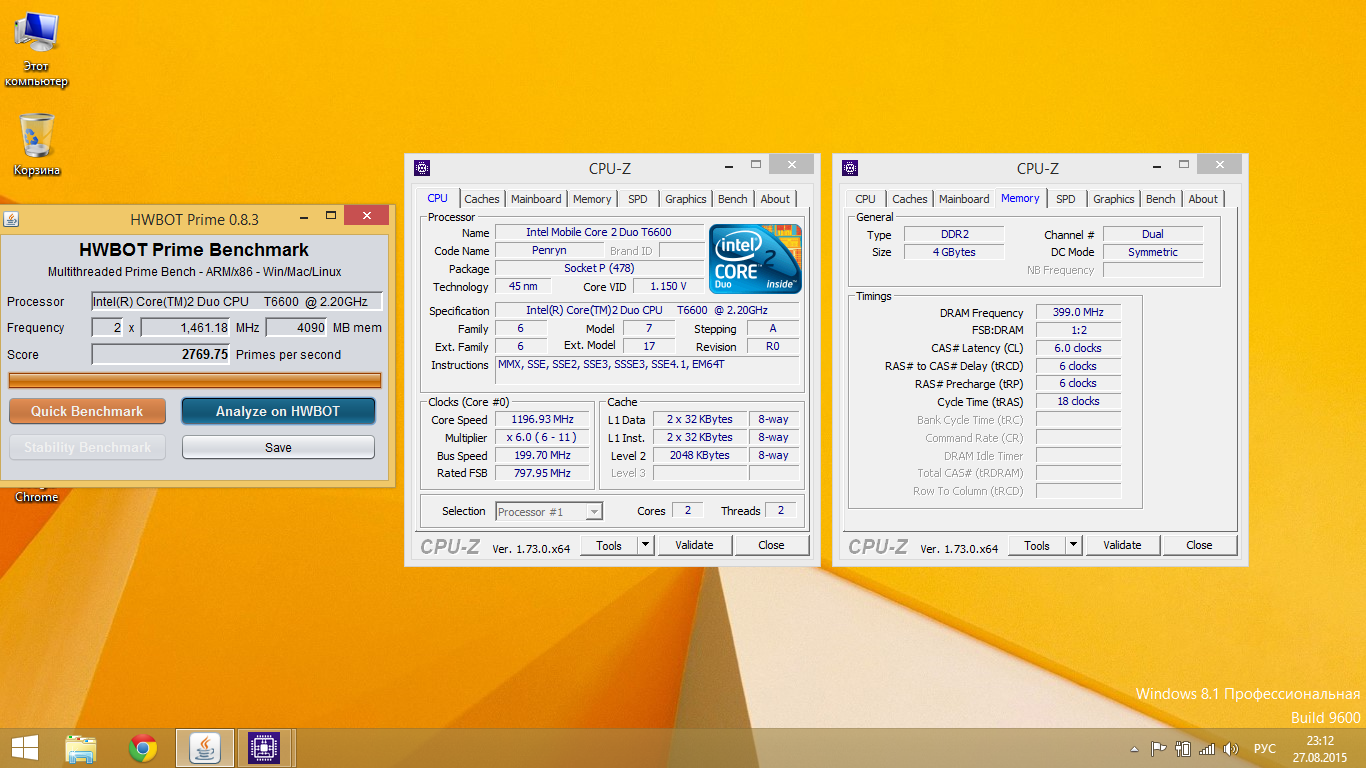Screen dimensions: 1366x768
Task: Click the Java icon in HWBOT Prime title bar
Action: (x=12, y=219)
